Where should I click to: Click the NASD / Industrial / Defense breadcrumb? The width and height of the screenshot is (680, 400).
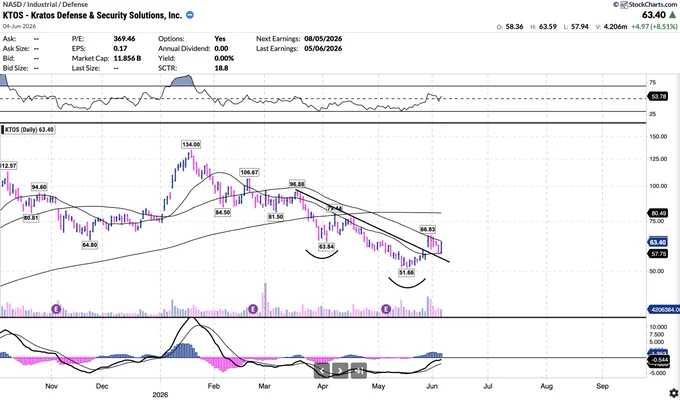[46, 4]
